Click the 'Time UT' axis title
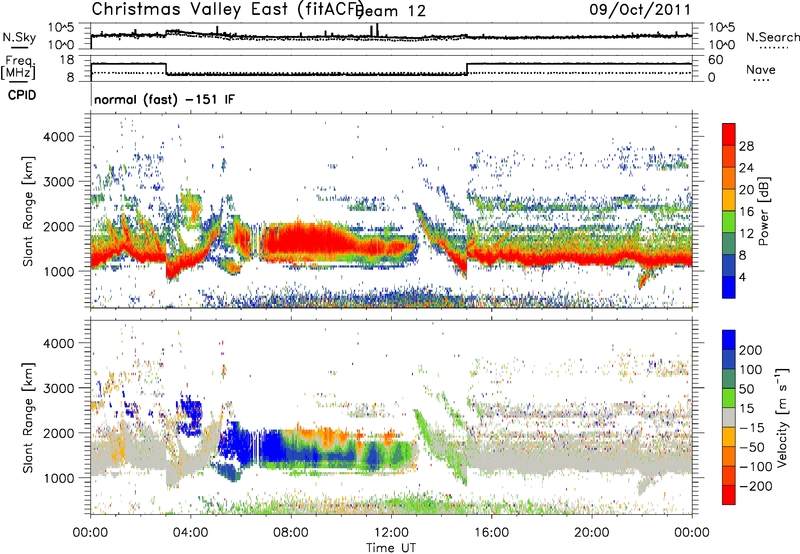This screenshot has height=554, width=800. (391, 547)
